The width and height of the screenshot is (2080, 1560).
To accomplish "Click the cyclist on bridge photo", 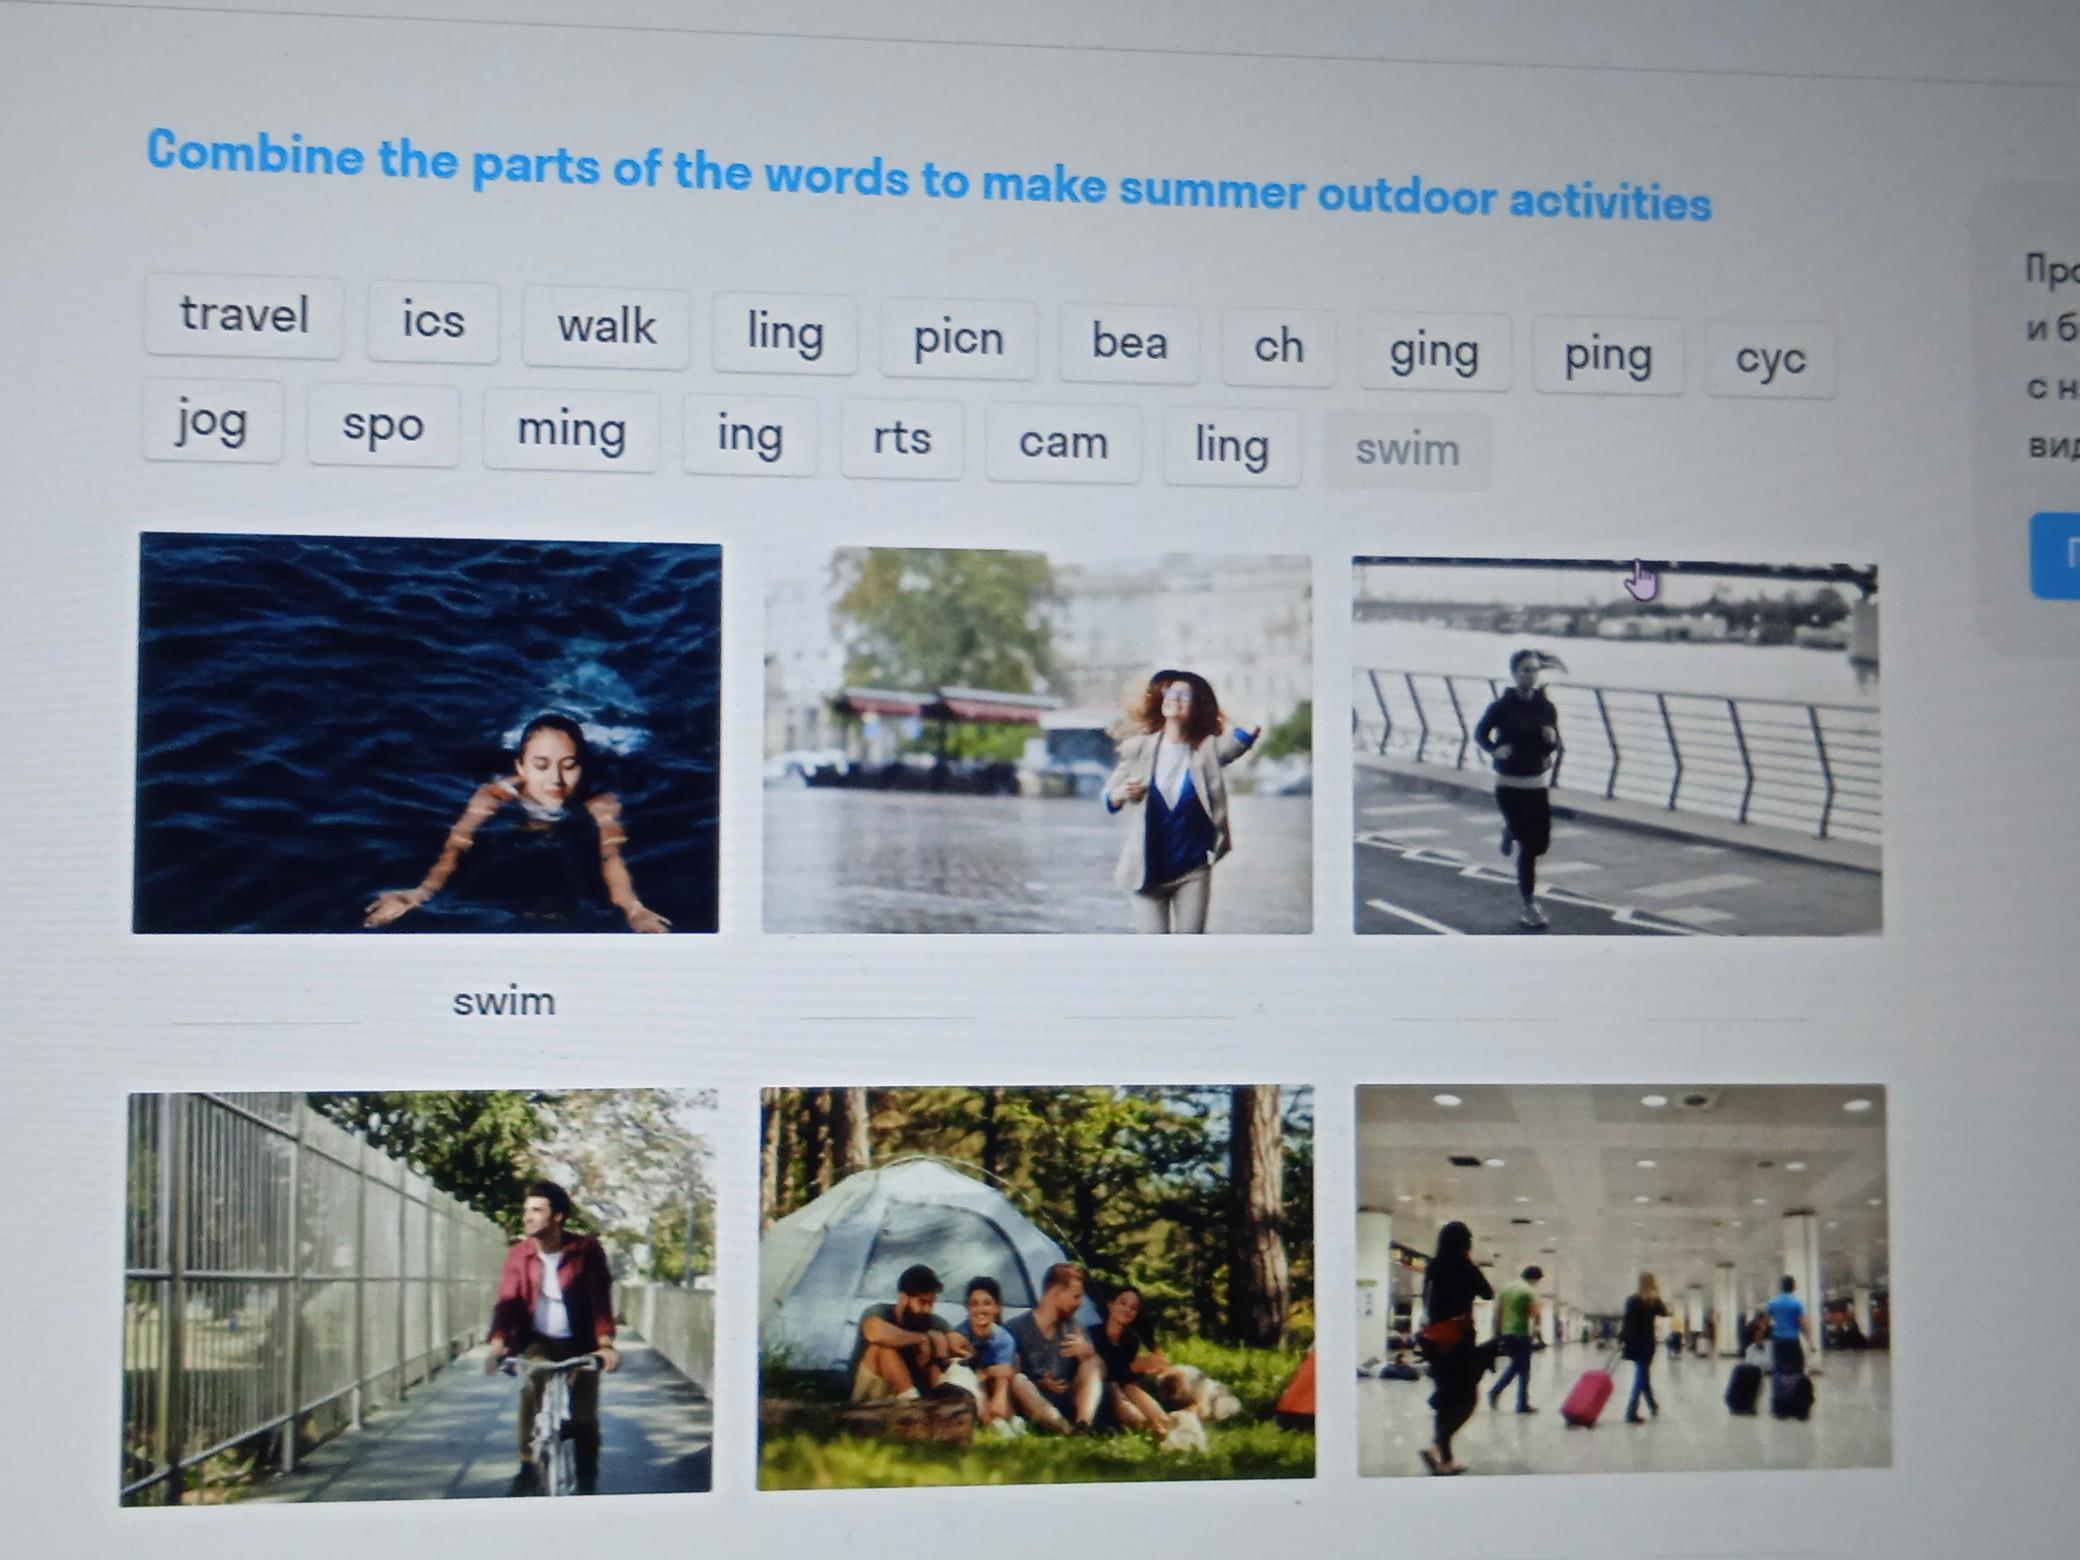I will pos(418,1297).
